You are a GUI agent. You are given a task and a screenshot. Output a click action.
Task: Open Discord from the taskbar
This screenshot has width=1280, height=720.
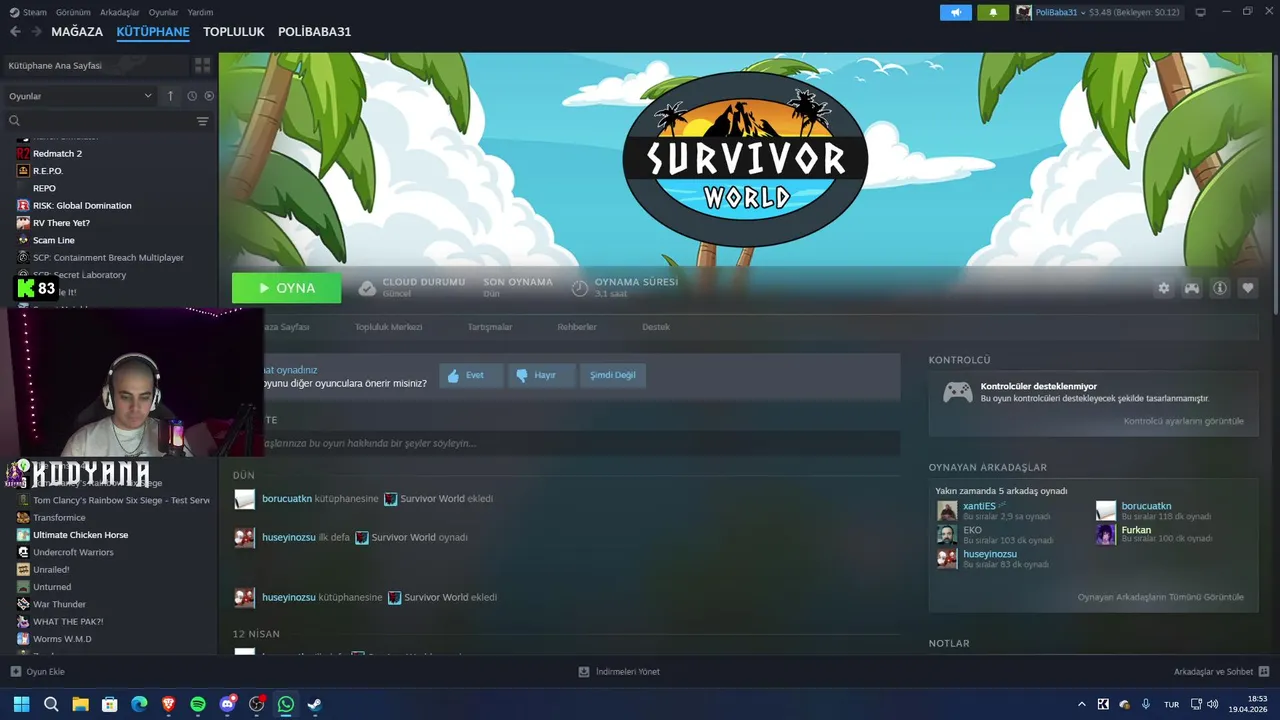pos(227,704)
